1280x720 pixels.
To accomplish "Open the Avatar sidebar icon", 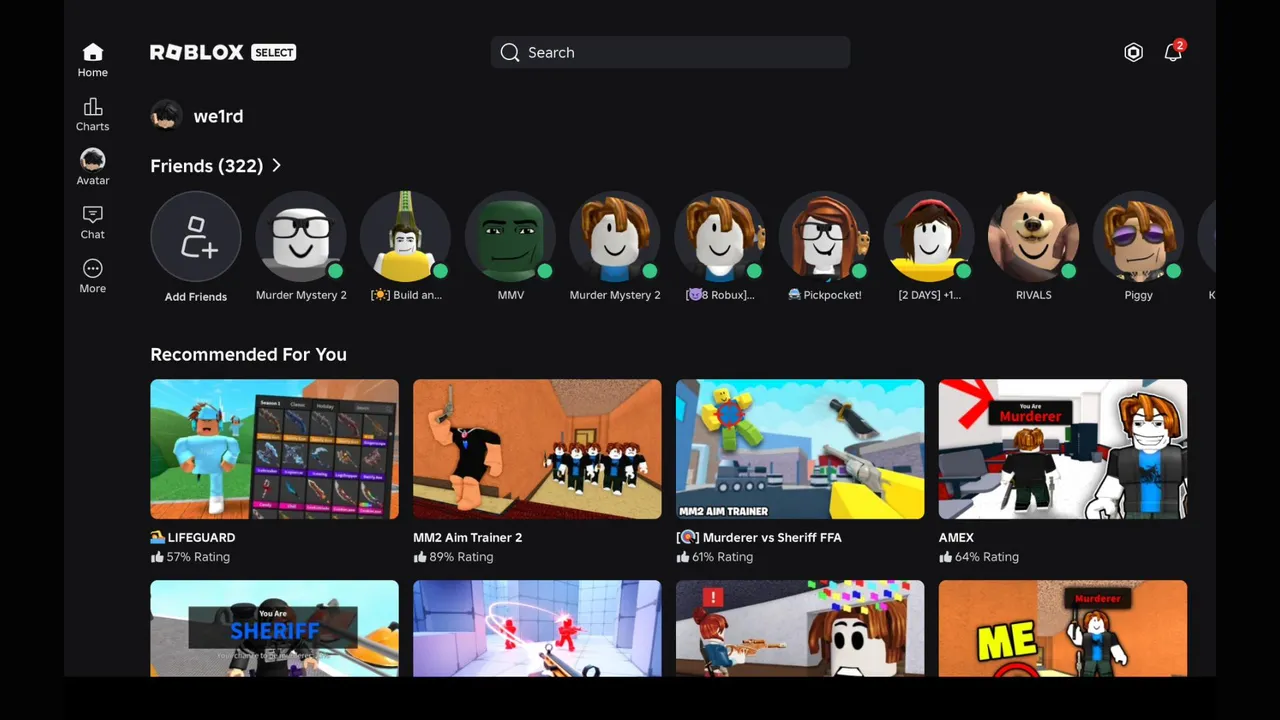I will pos(92,160).
